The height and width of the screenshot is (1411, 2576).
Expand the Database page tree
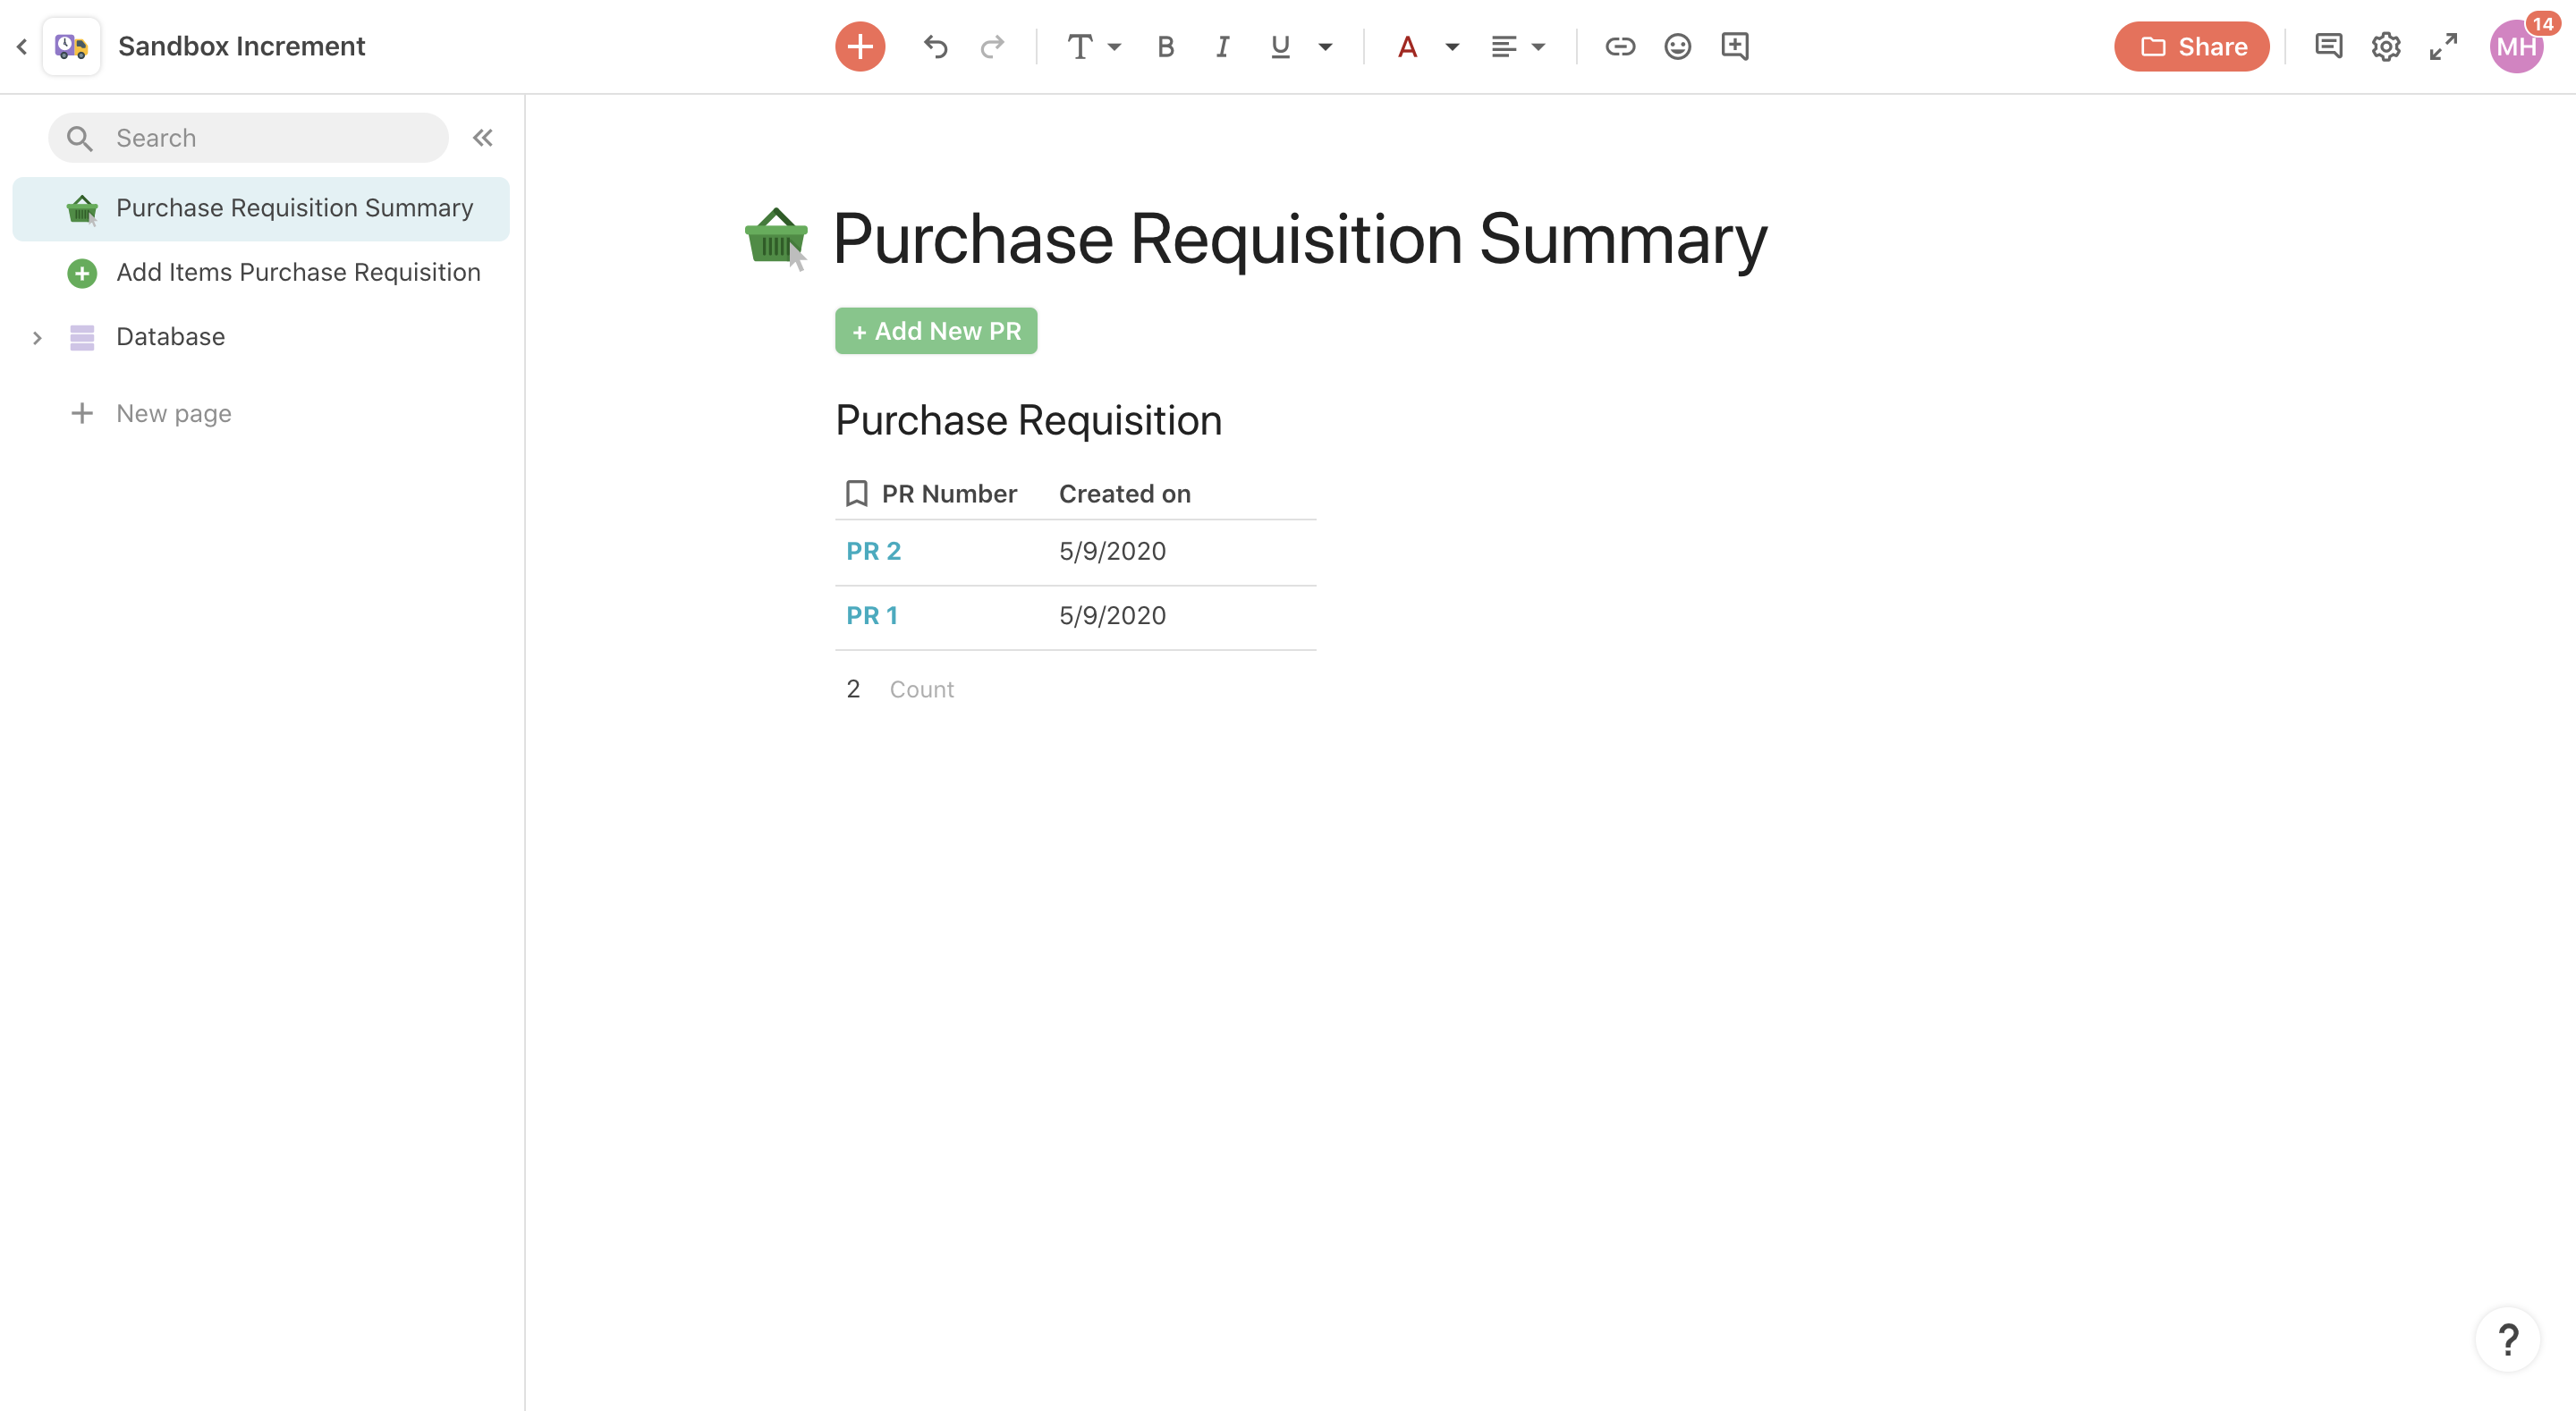37,337
